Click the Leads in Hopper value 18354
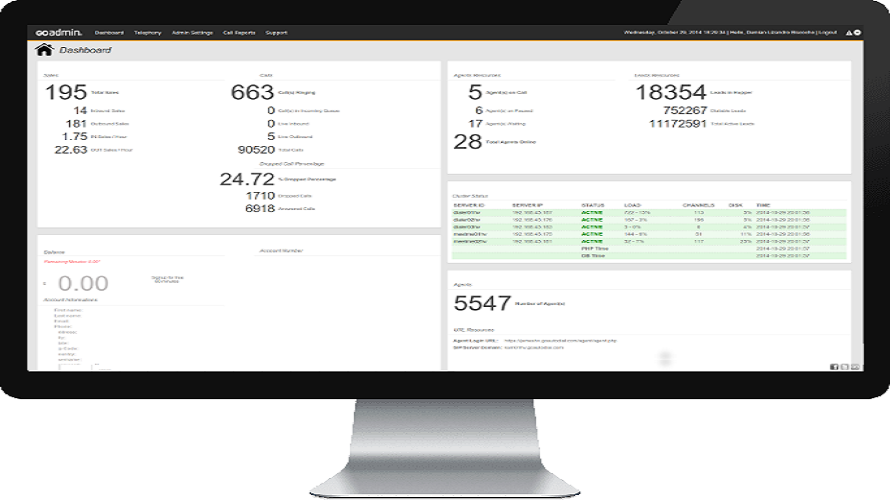Image resolution: width=890 pixels, height=500 pixels. pos(671,92)
